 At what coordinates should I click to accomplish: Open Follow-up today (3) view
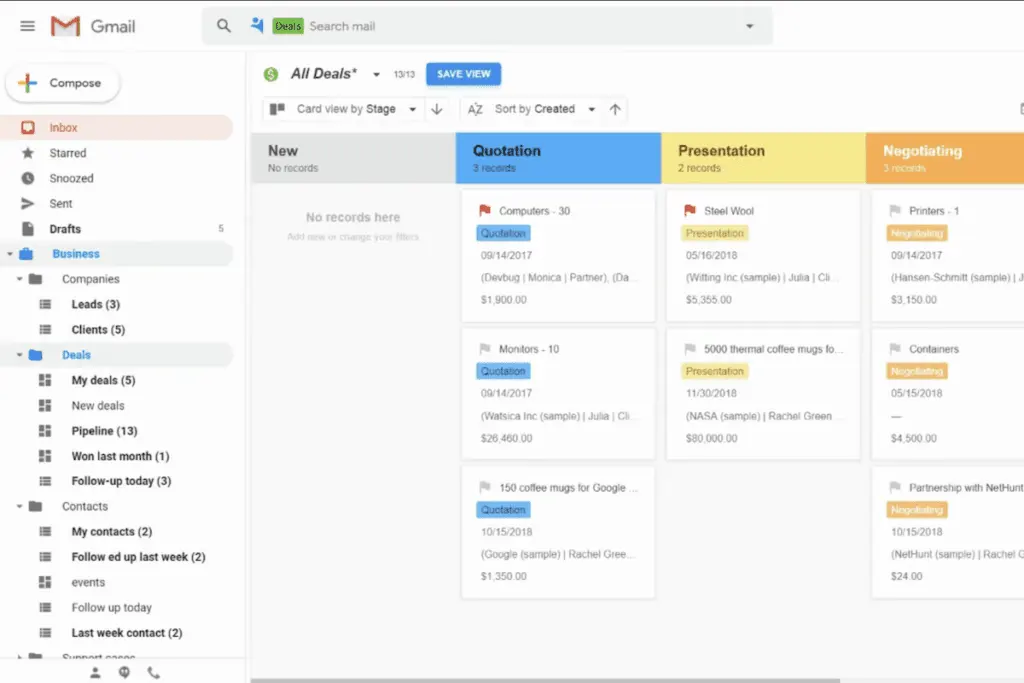[121, 481]
